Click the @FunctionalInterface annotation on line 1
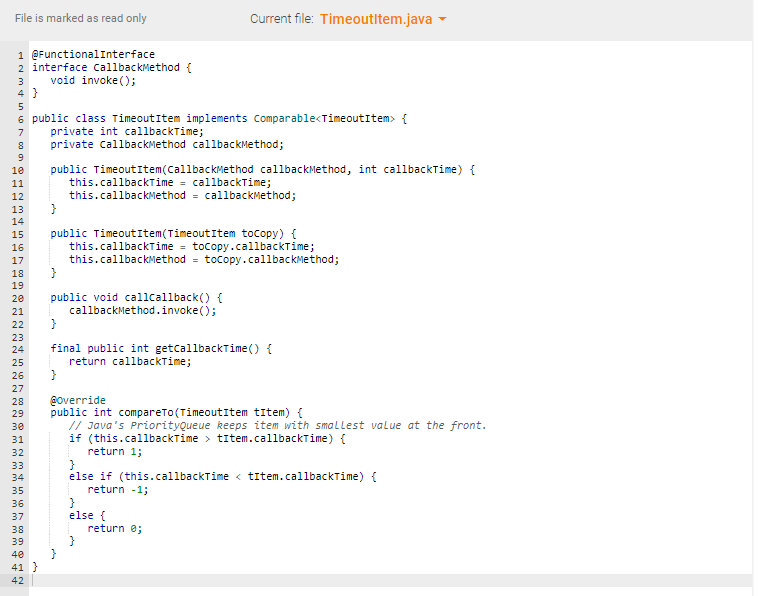 (x=94, y=54)
